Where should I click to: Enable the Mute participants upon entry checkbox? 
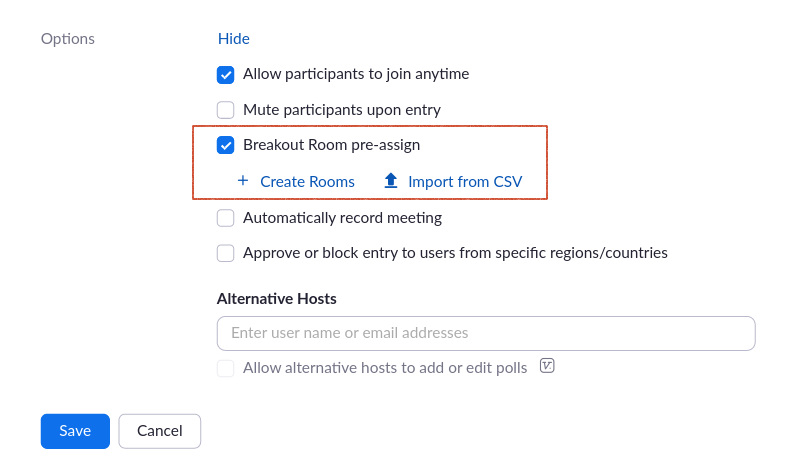(226, 110)
